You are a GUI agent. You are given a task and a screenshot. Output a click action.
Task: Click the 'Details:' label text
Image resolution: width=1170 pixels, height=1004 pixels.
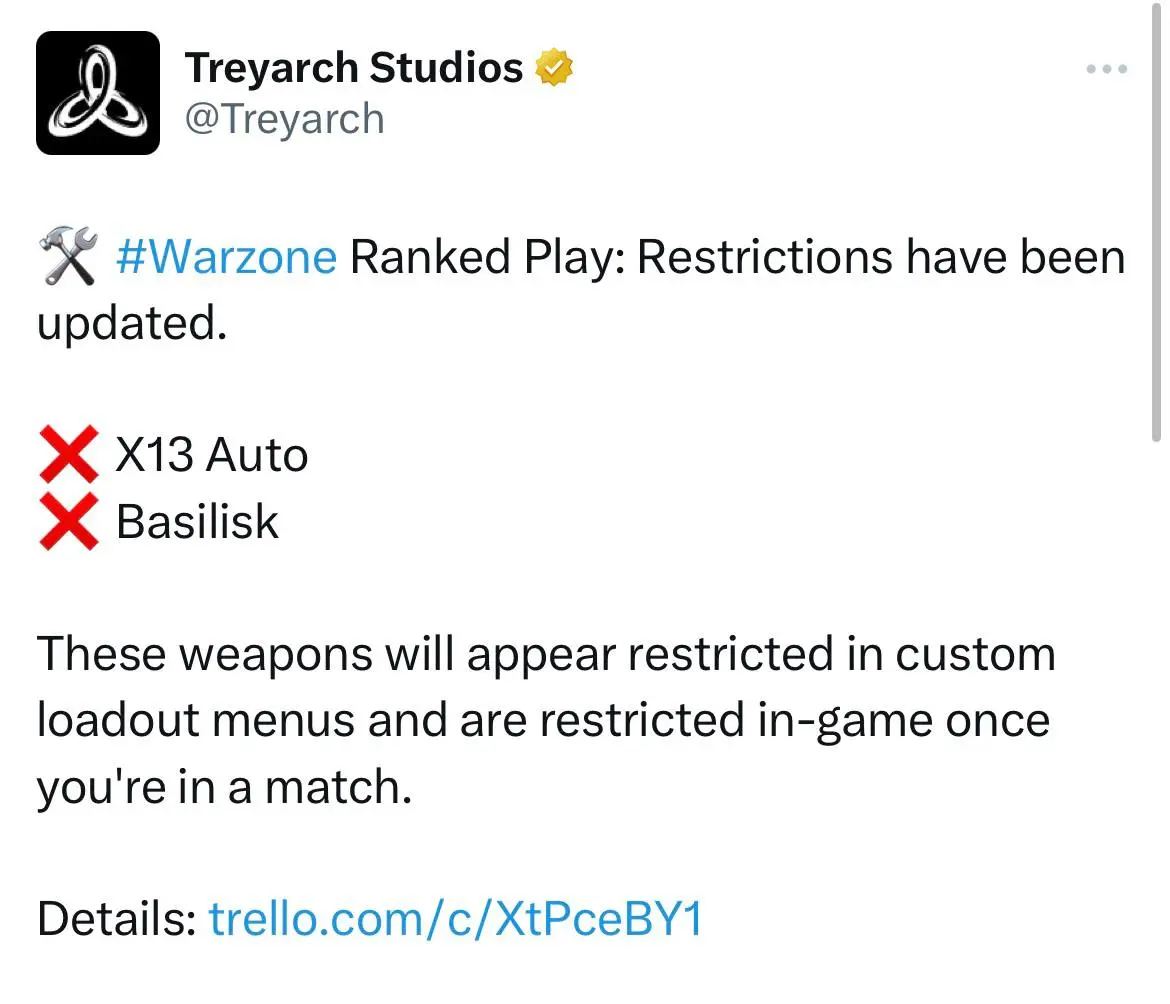click(117, 918)
